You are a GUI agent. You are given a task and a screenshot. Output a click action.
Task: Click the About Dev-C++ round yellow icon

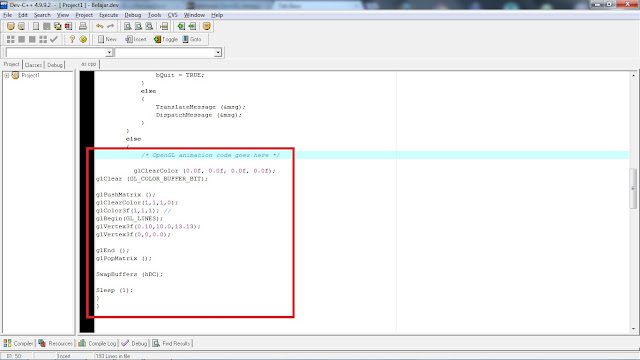[83, 39]
